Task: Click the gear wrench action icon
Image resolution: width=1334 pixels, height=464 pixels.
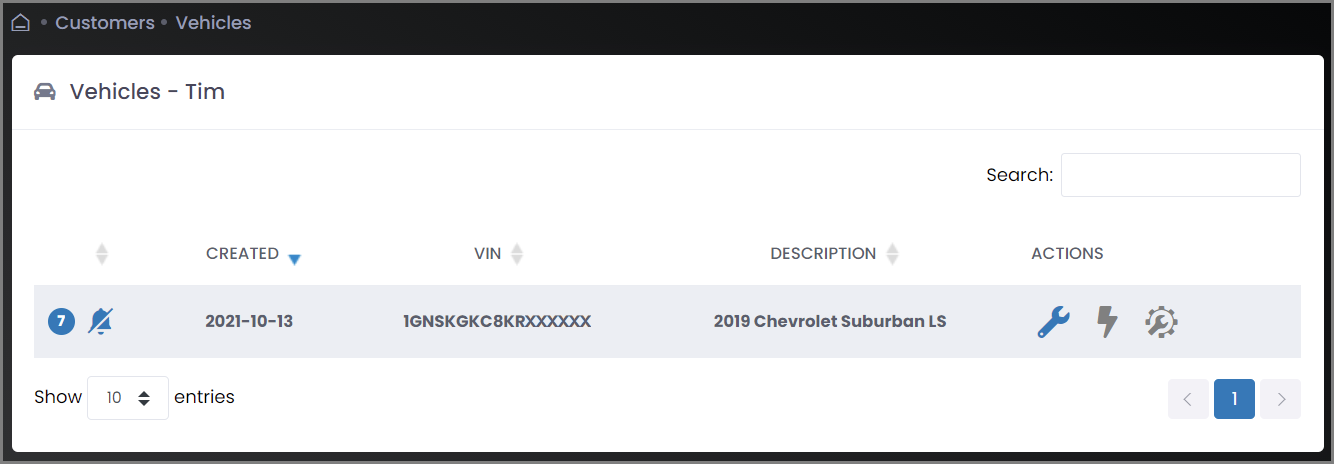Action: 1161,322
